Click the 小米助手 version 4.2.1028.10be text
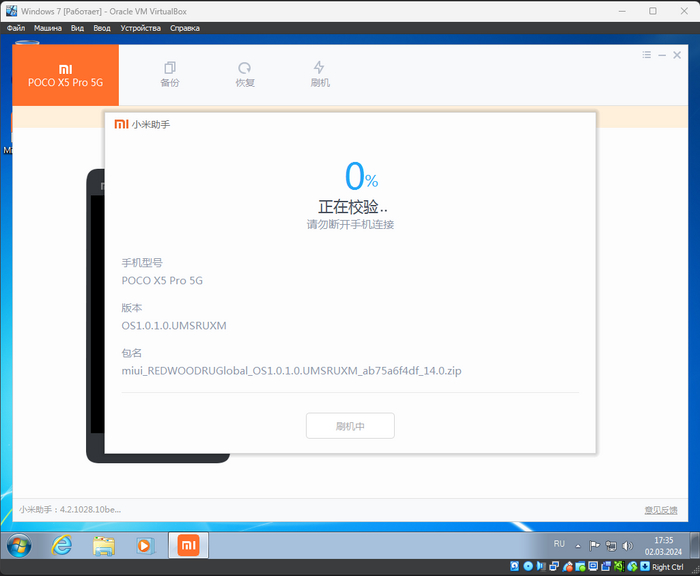This screenshot has height=576, width=700. [70, 509]
